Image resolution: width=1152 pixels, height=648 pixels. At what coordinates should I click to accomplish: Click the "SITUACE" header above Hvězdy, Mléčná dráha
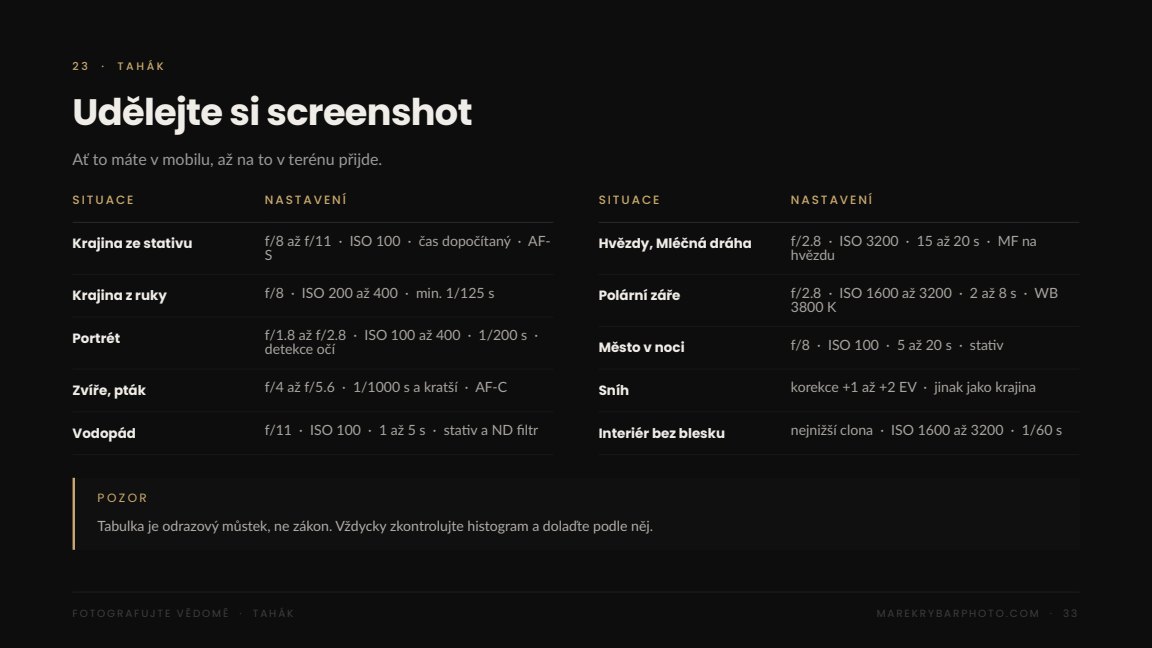(x=630, y=200)
